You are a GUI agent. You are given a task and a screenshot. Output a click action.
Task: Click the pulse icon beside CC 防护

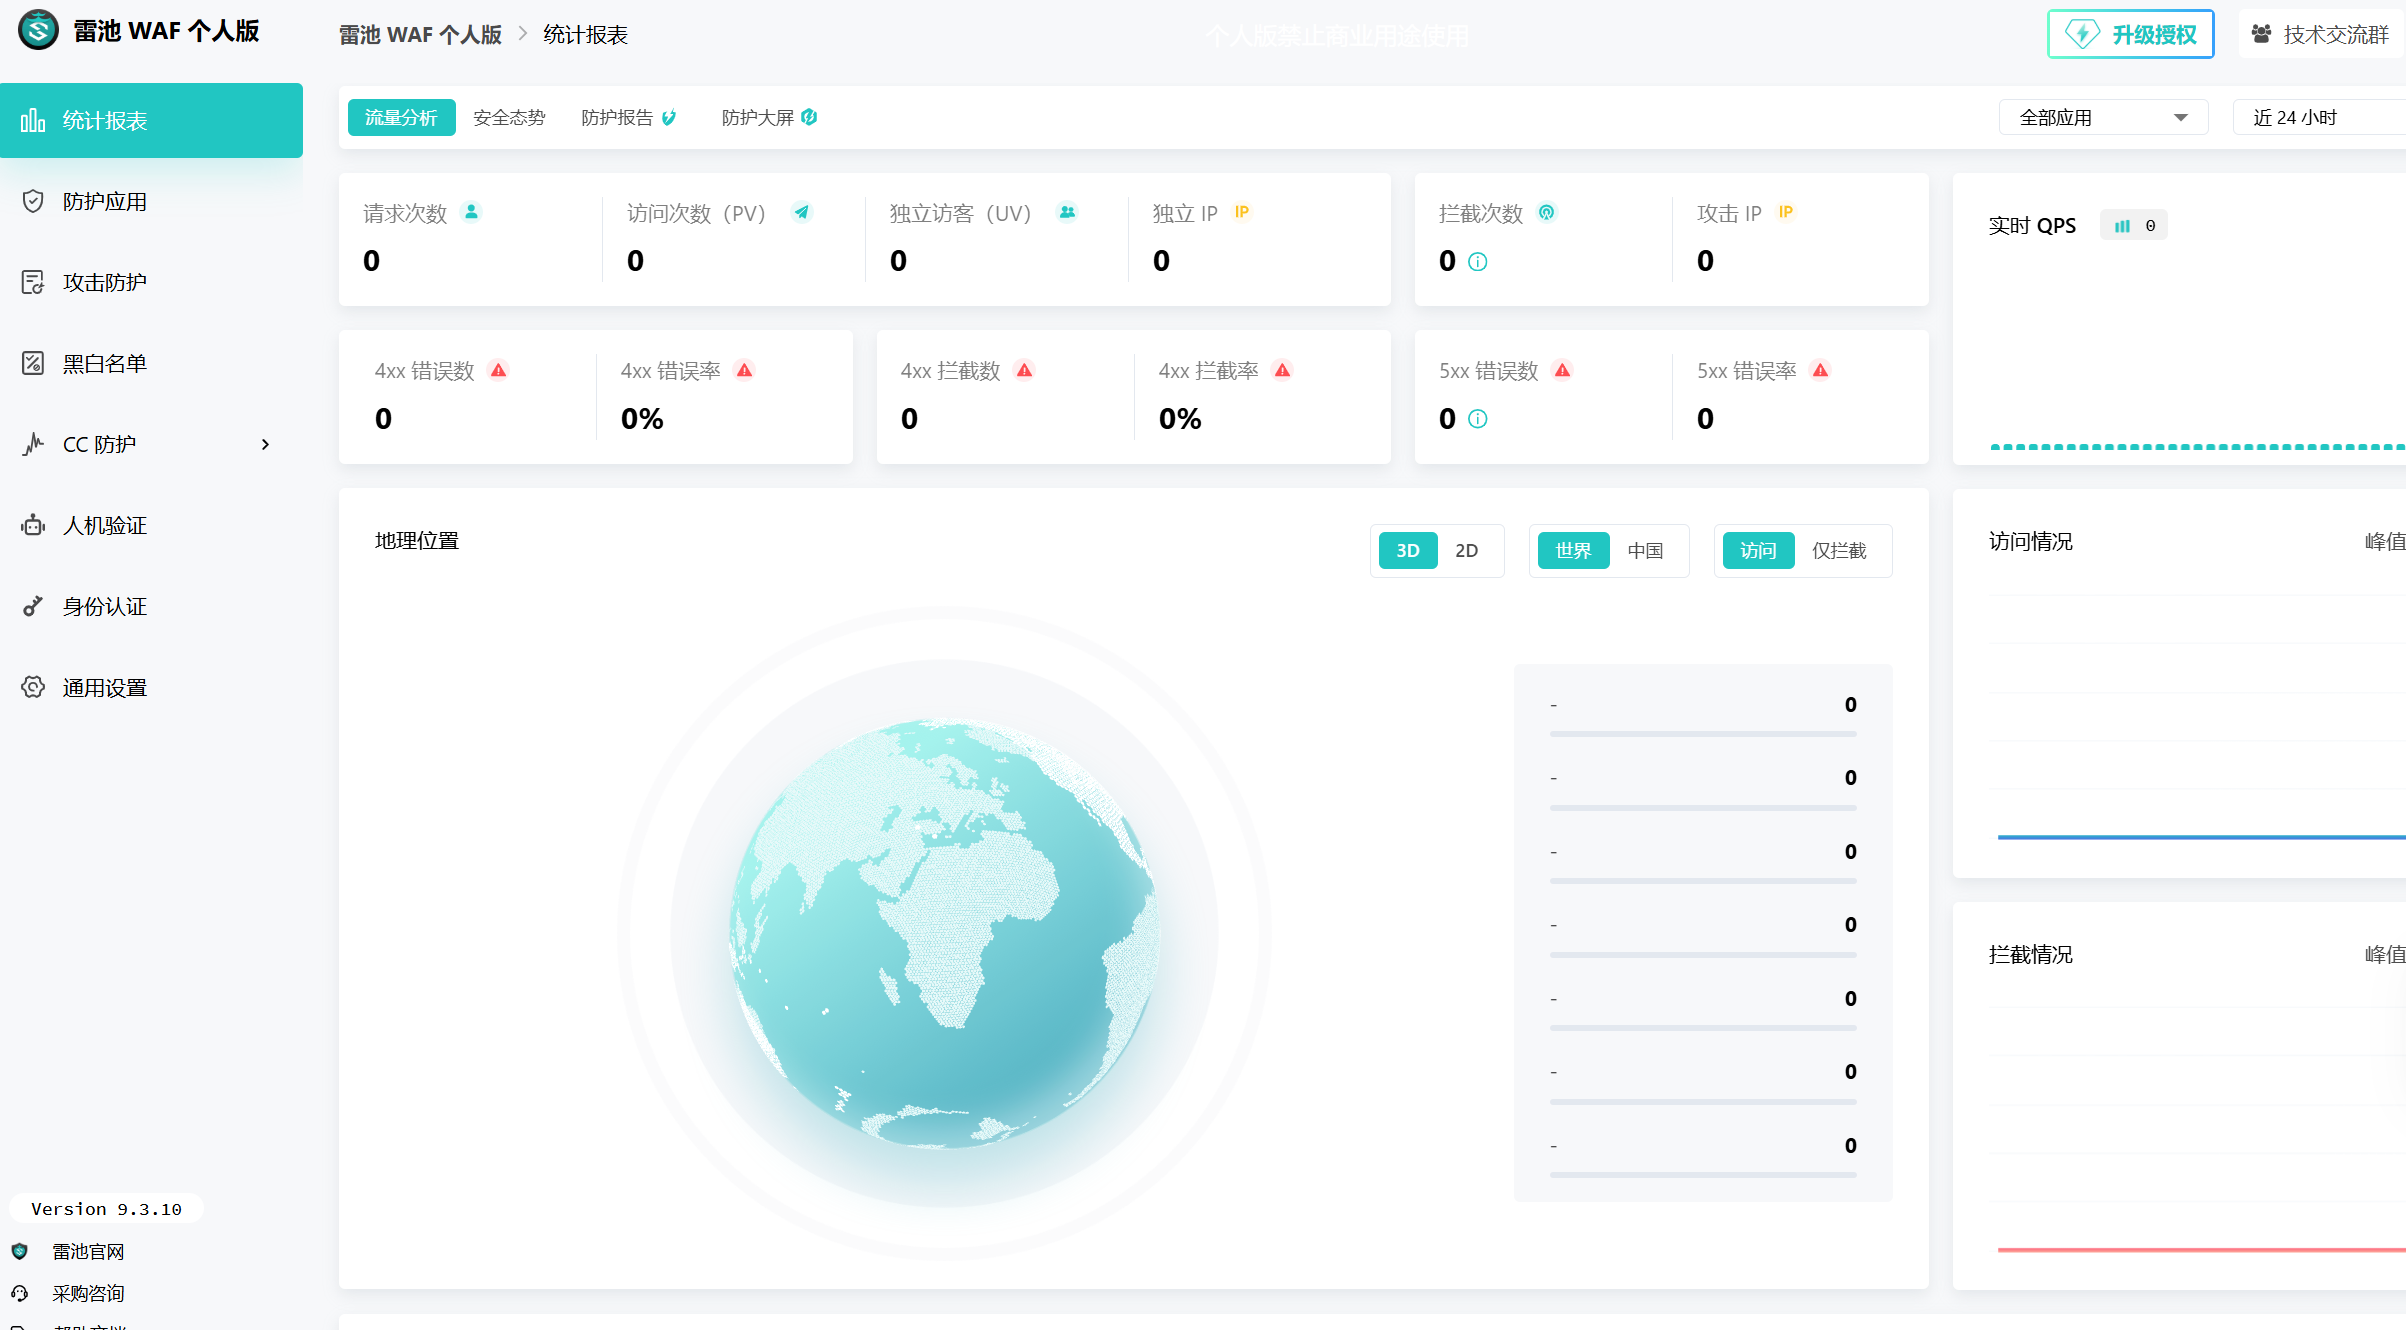point(33,444)
